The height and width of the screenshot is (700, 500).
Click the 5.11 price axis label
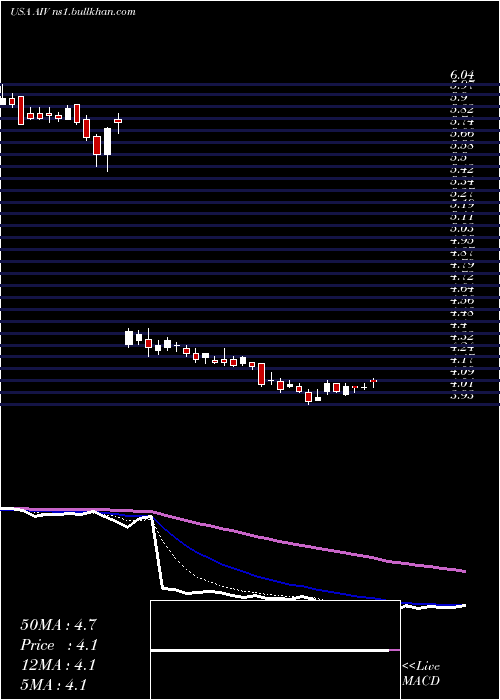(462, 217)
